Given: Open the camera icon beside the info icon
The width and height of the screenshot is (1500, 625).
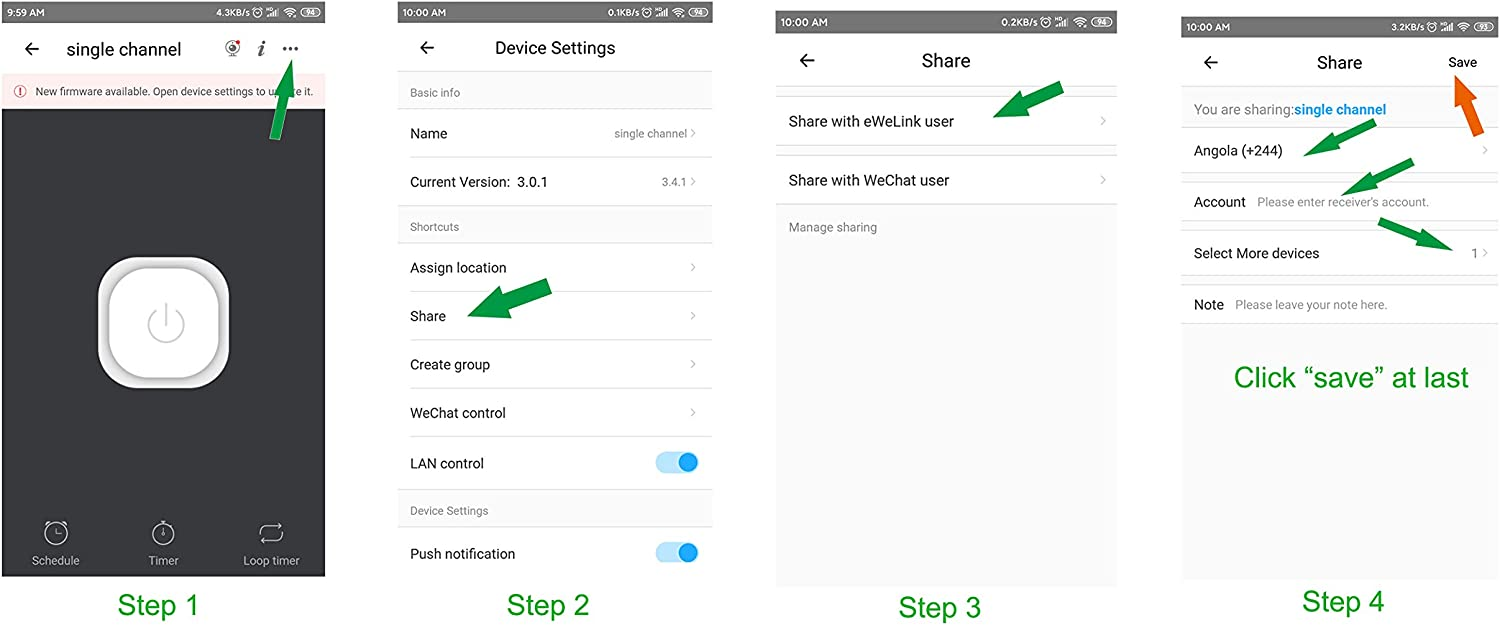Looking at the screenshot, I should click(232, 48).
